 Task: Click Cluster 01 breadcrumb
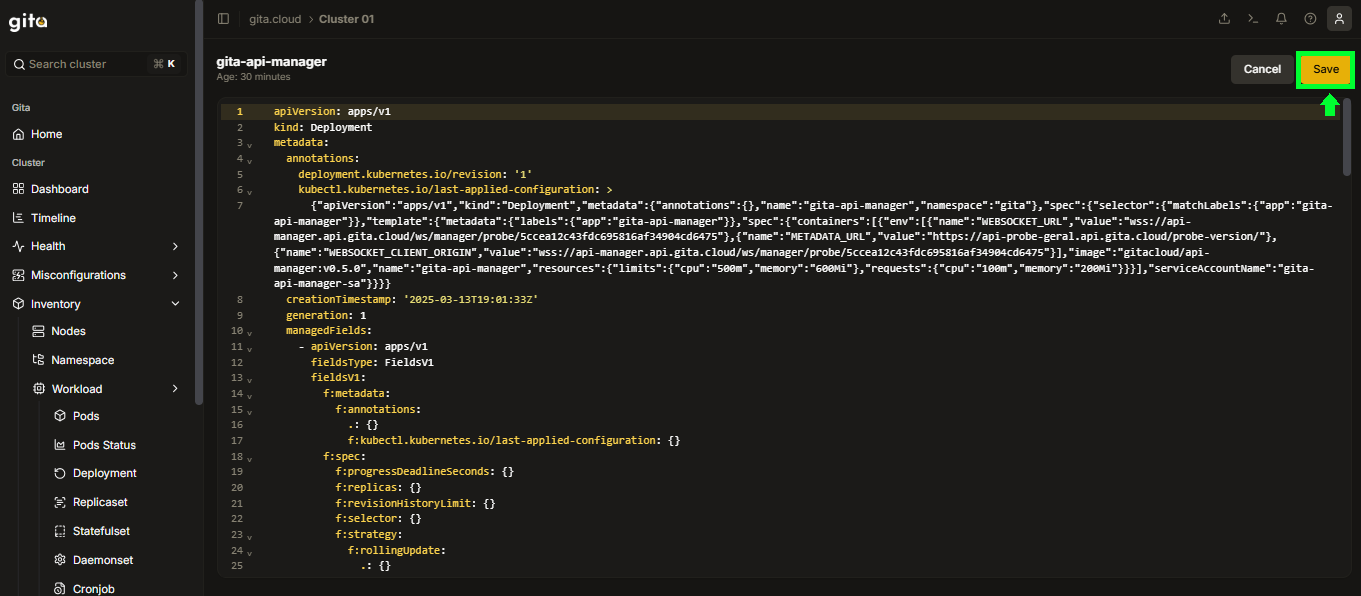(346, 19)
